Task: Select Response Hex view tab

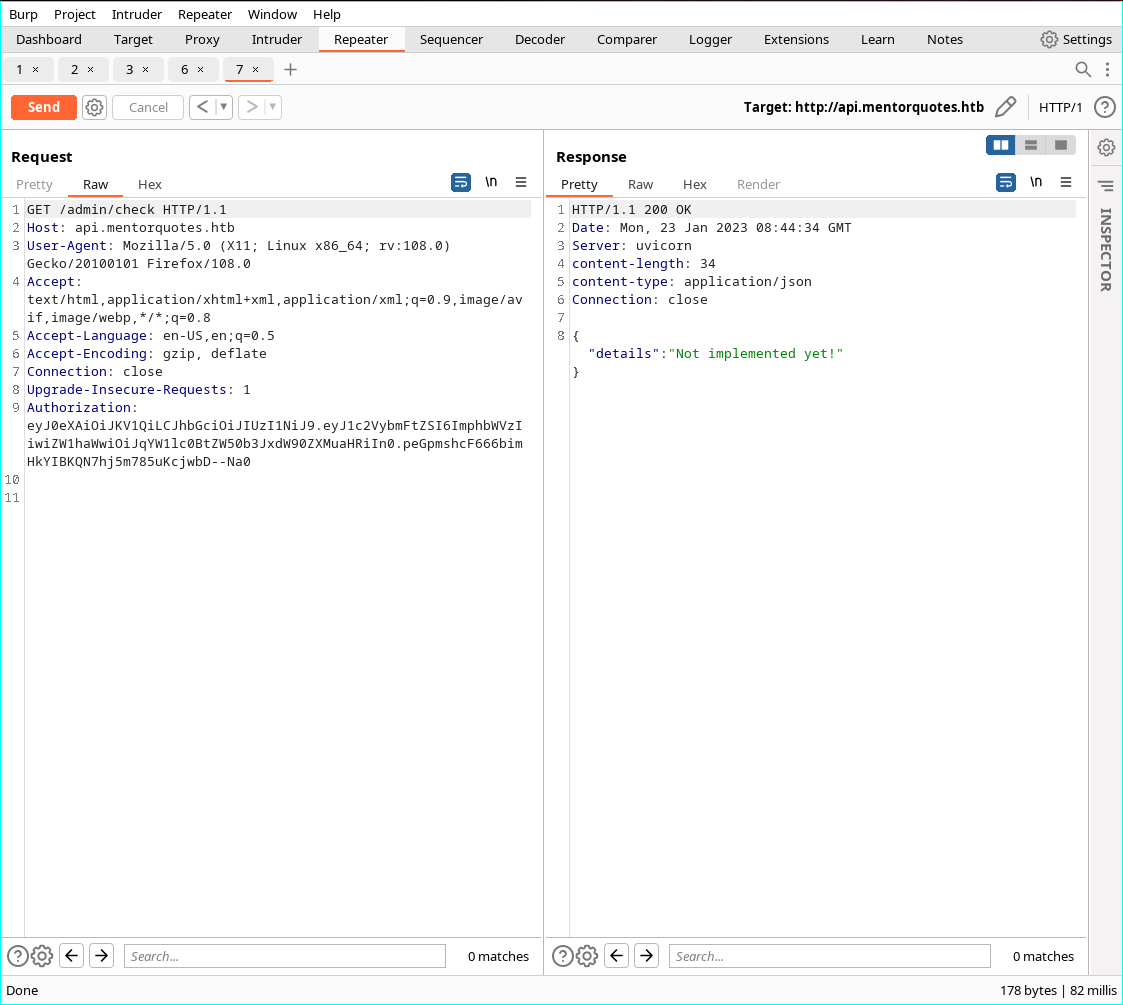Action: click(x=695, y=185)
